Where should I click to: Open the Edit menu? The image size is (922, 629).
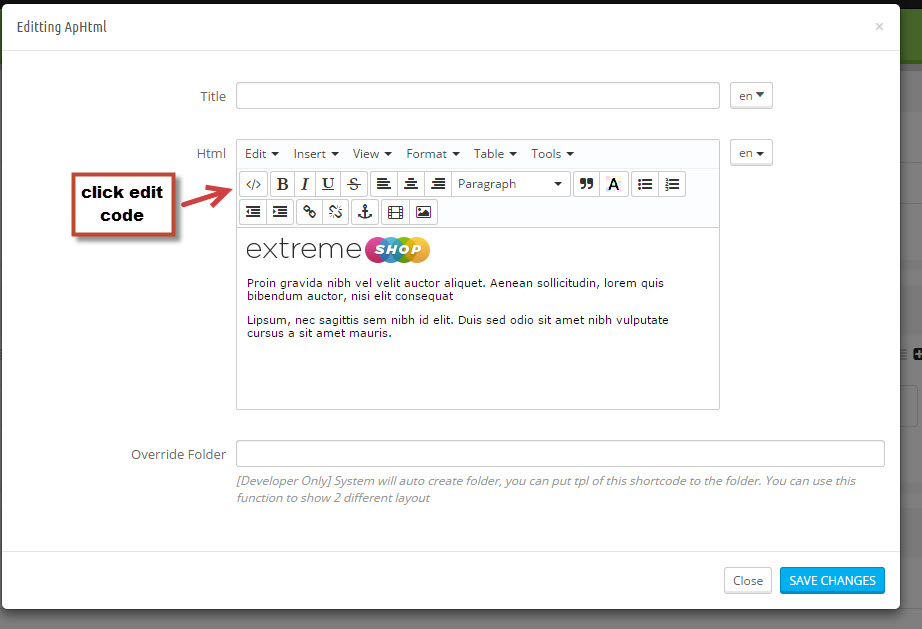(x=262, y=154)
